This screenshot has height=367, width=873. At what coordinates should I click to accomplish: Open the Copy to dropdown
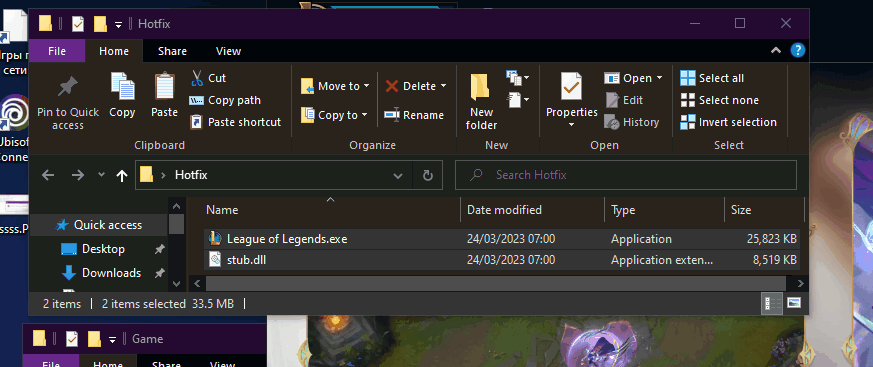pos(334,115)
